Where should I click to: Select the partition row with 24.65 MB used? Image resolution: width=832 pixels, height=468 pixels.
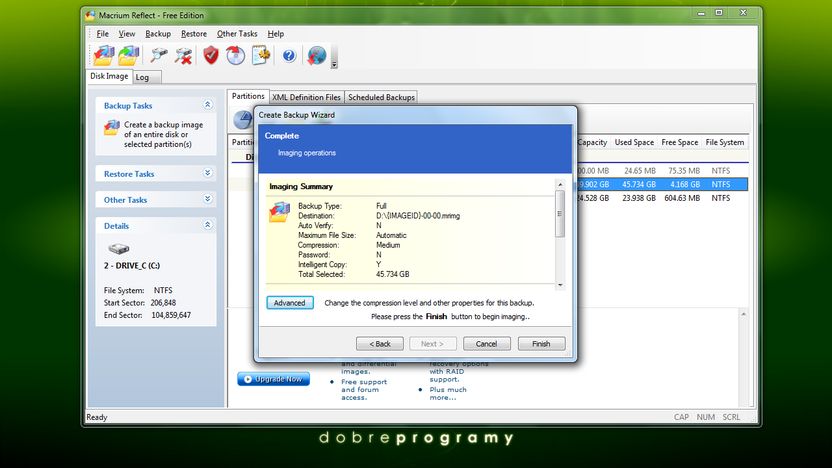point(663,171)
